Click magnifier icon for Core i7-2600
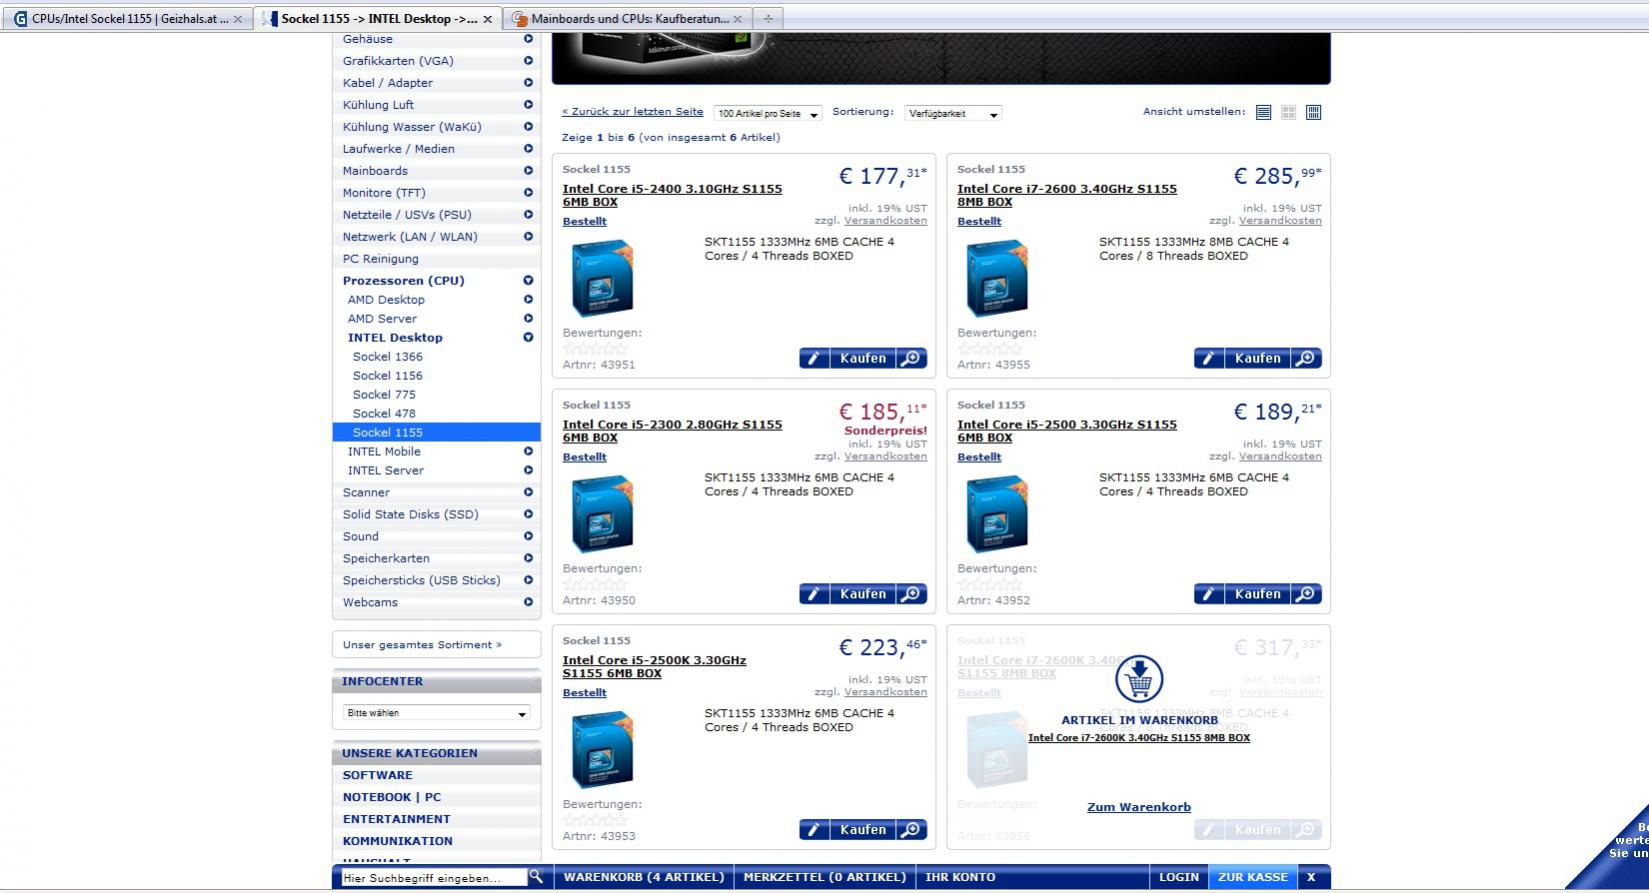The image size is (1649, 893). coord(1306,358)
